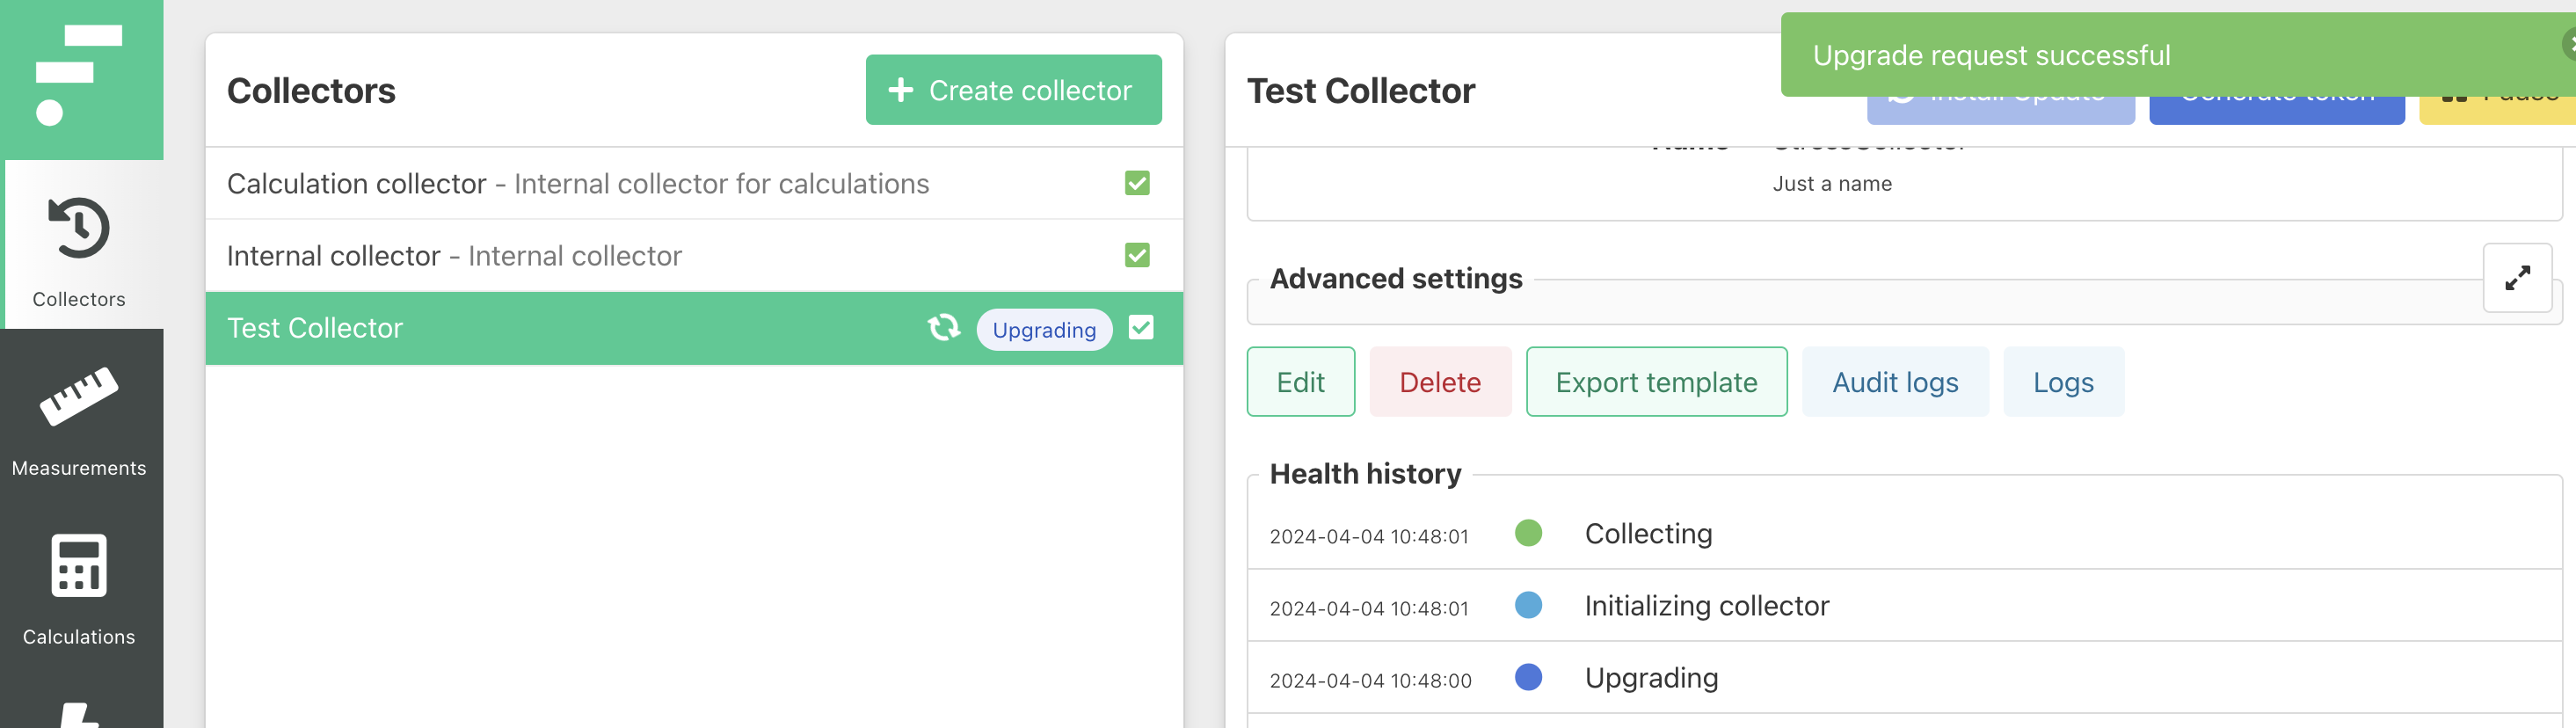Click the Initializing collector history entry
Screen dimensions: 2576x728
click(1904, 605)
